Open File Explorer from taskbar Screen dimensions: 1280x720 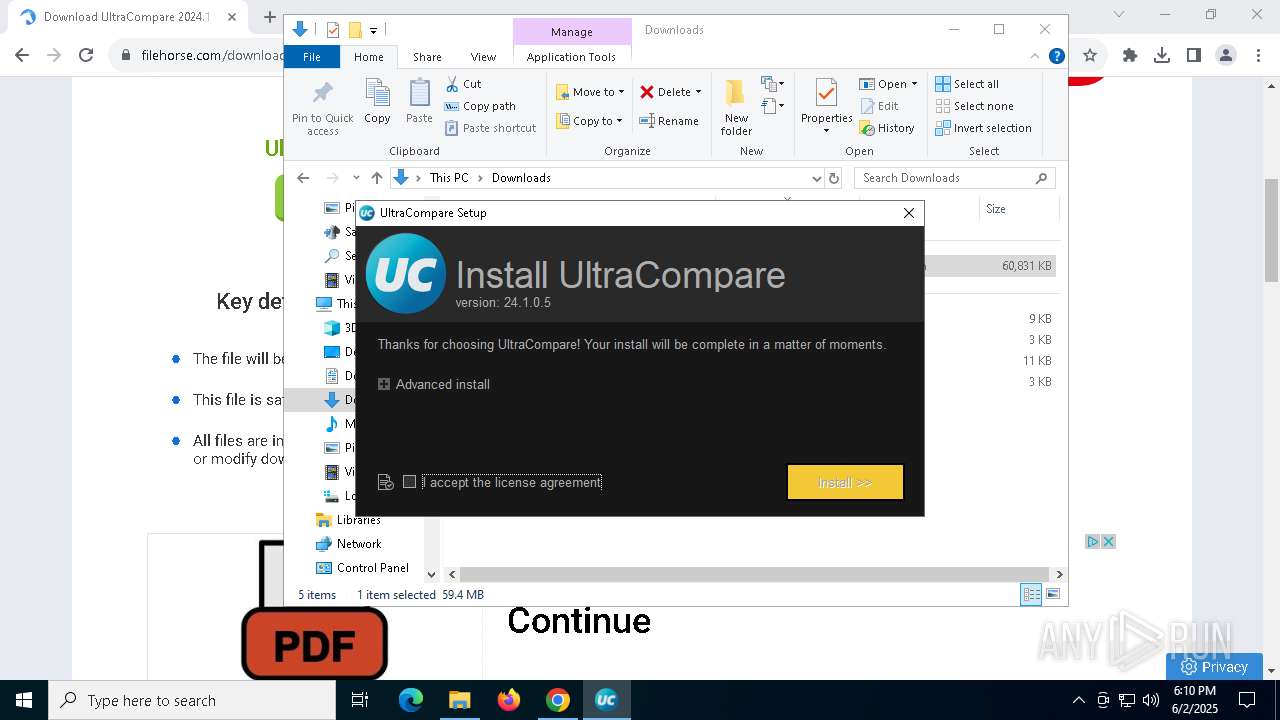460,700
